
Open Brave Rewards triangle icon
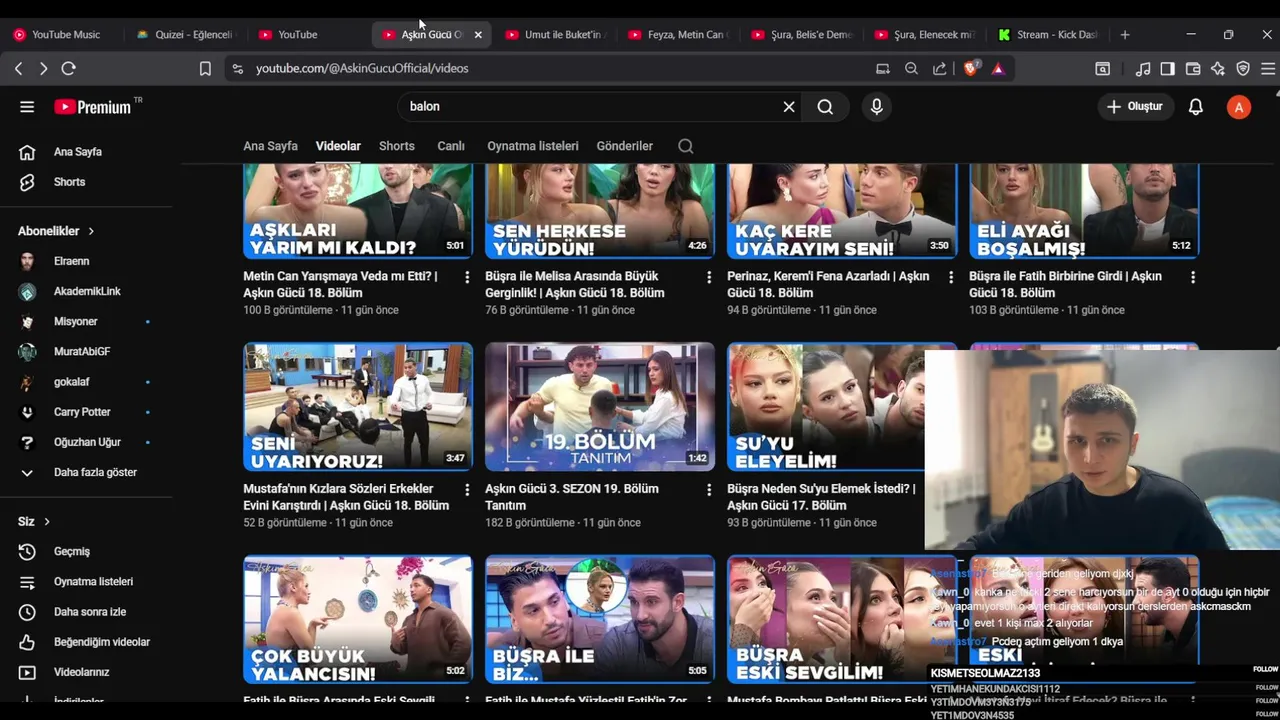pos(998,68)
